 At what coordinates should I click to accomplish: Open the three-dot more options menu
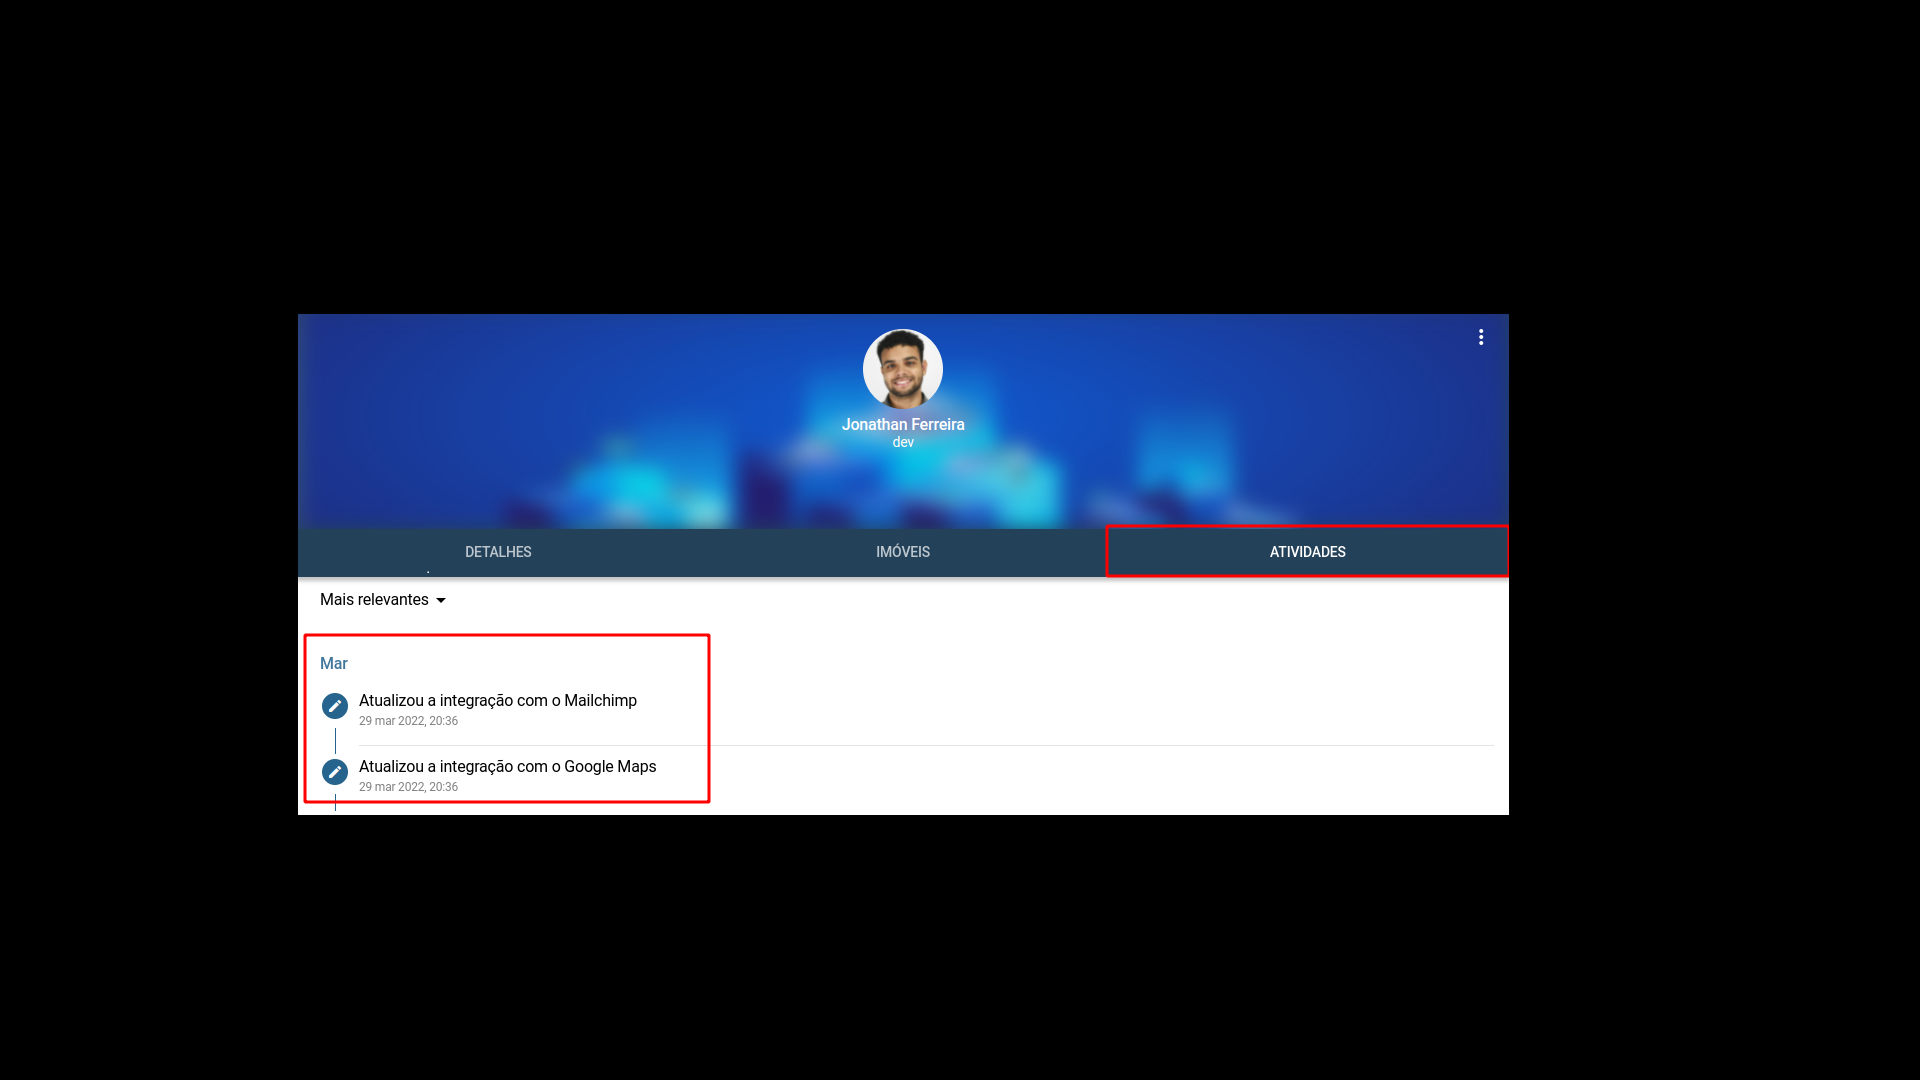point(1481,338)
